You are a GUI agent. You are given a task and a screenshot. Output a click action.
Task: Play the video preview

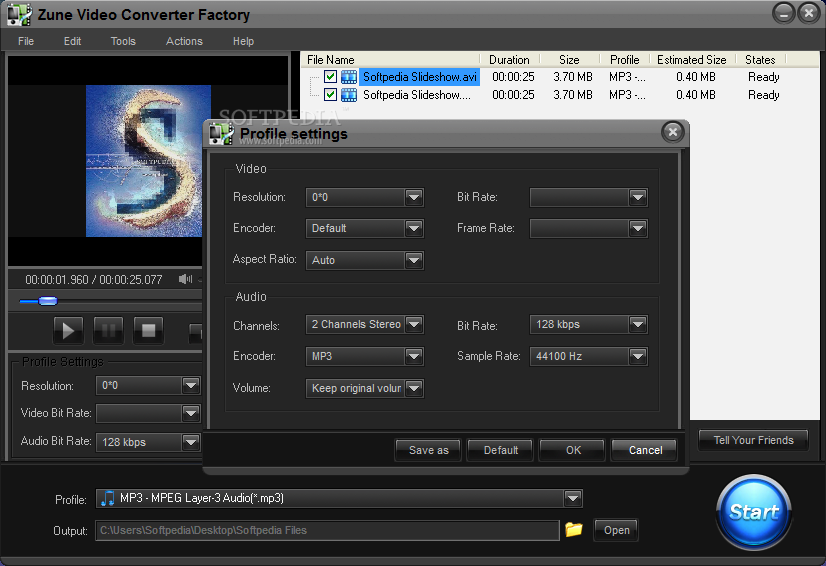tap(68, 330)
